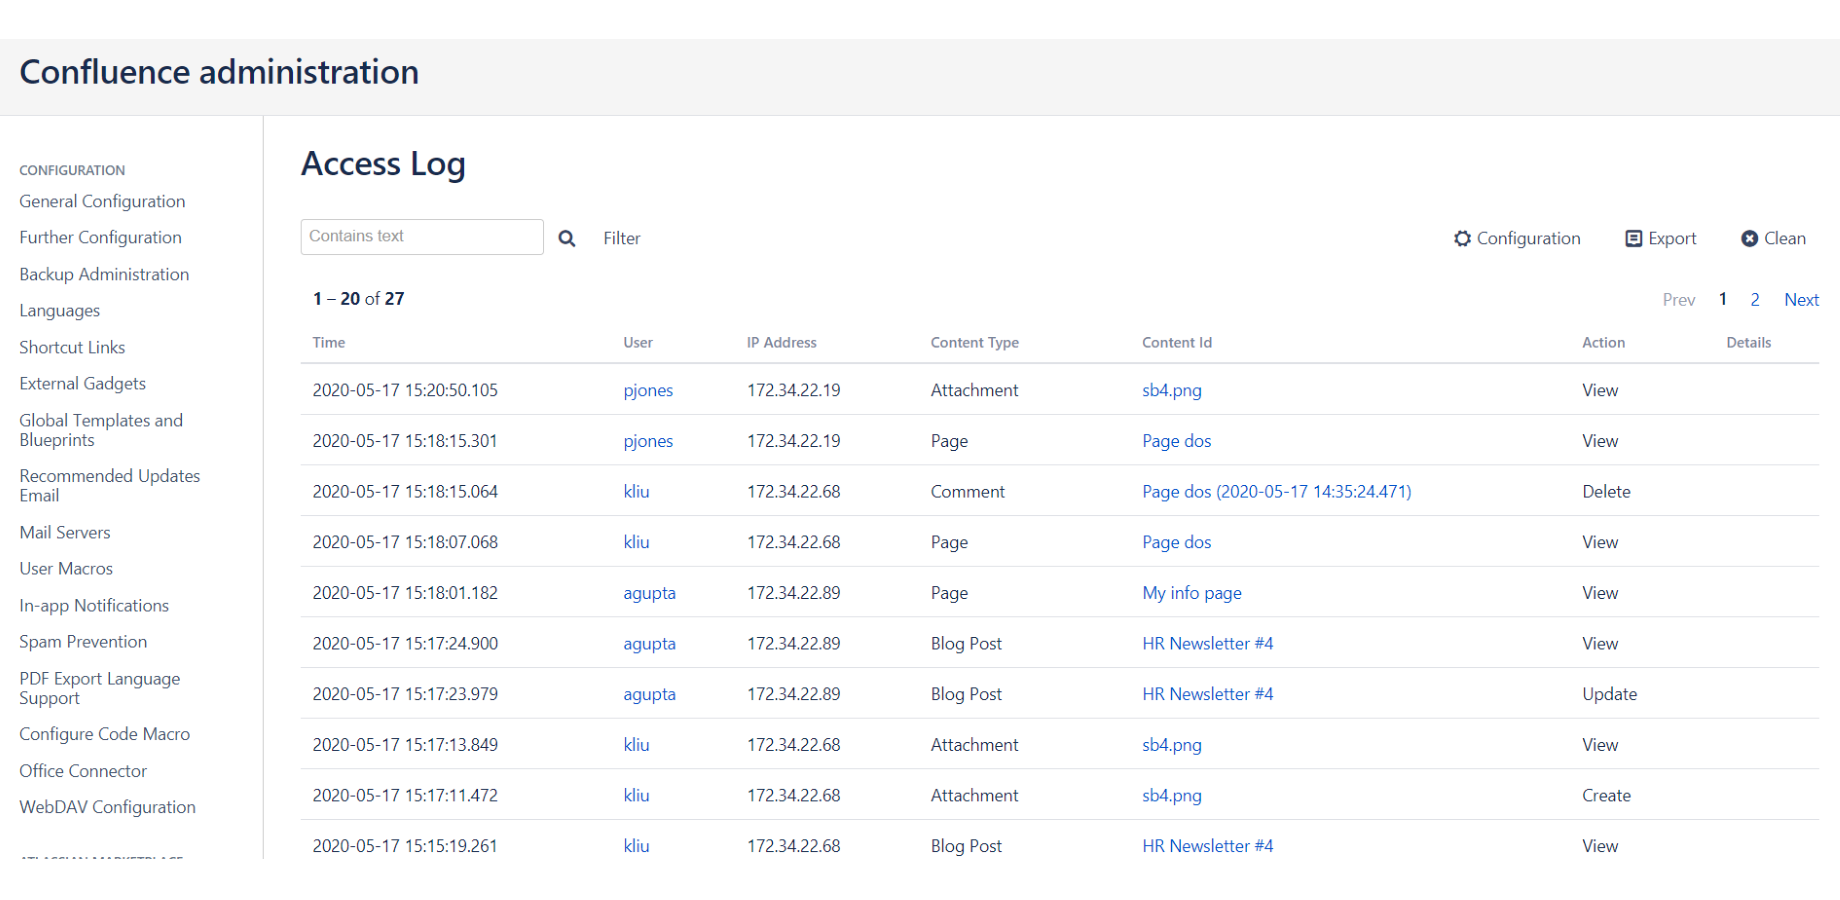Click the Details column header
1840x900 pixels.
[x=1748, y=342]
